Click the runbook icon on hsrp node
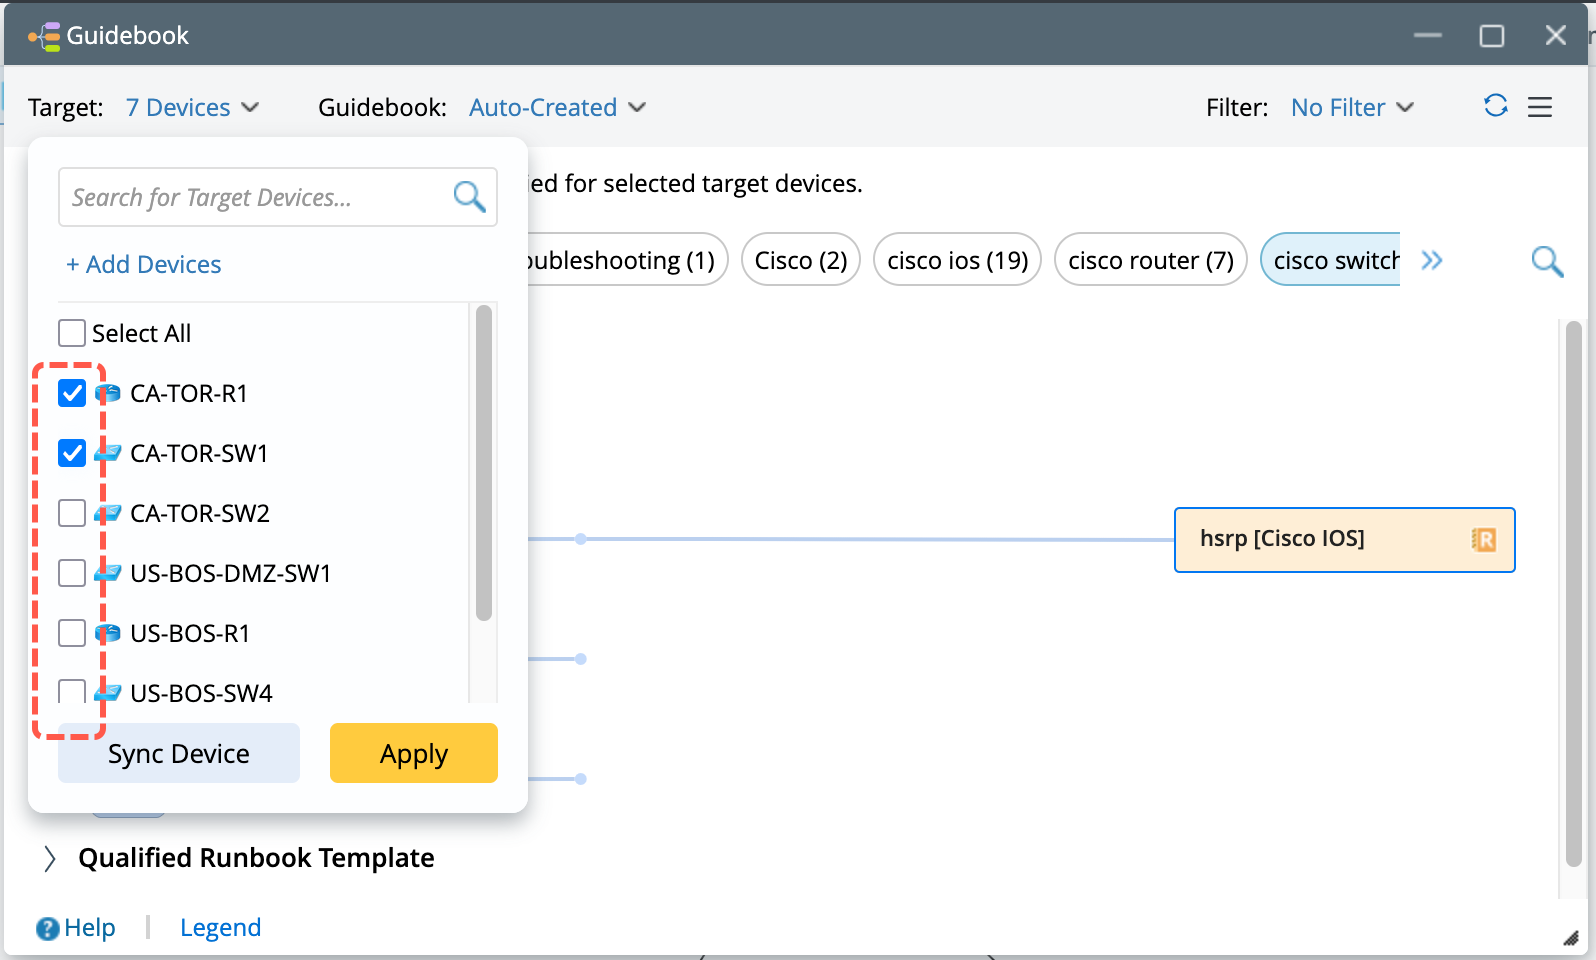 [1484, 540]
